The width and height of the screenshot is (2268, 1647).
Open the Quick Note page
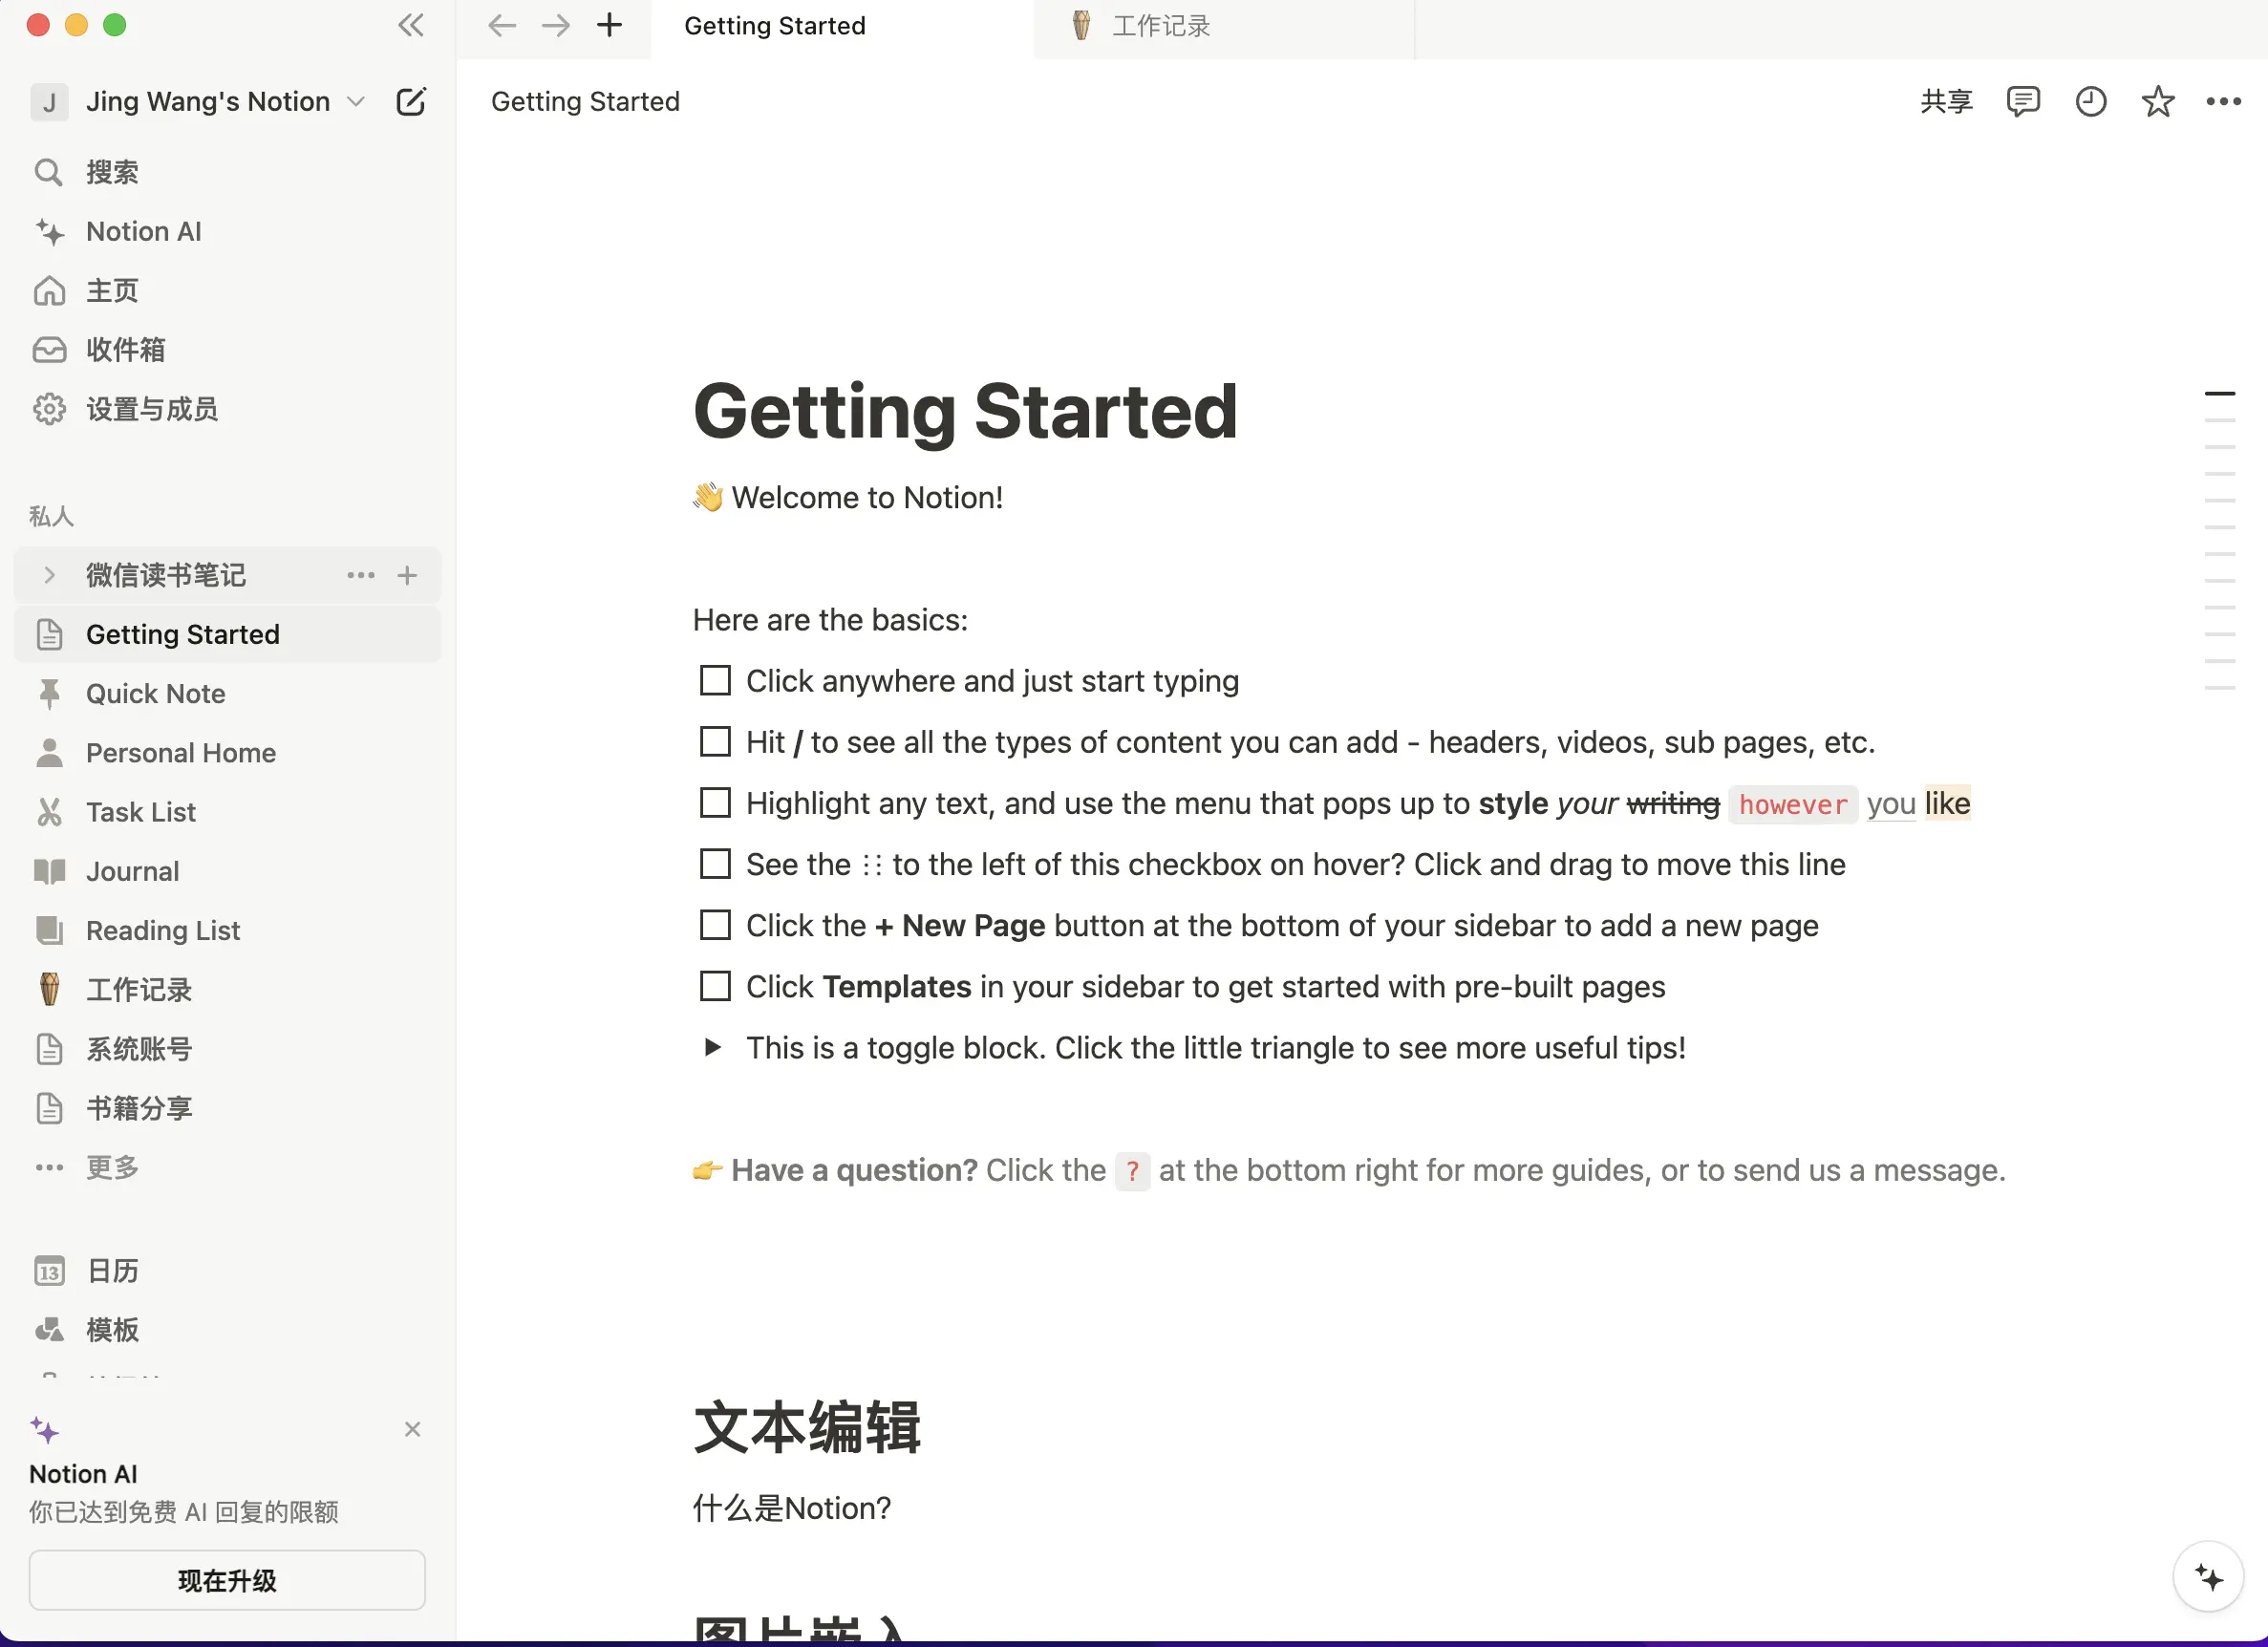227,694
